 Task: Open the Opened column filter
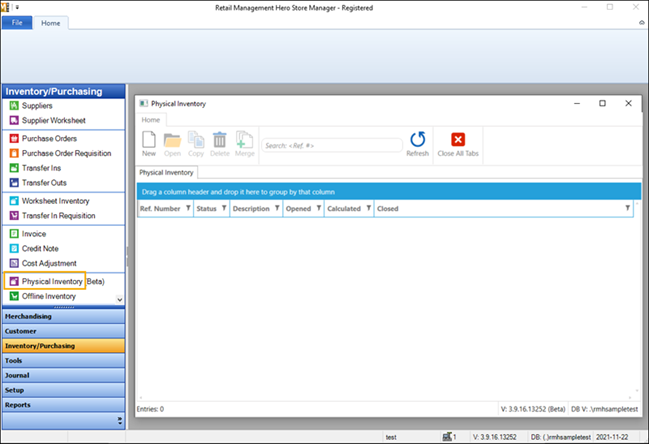319,208
